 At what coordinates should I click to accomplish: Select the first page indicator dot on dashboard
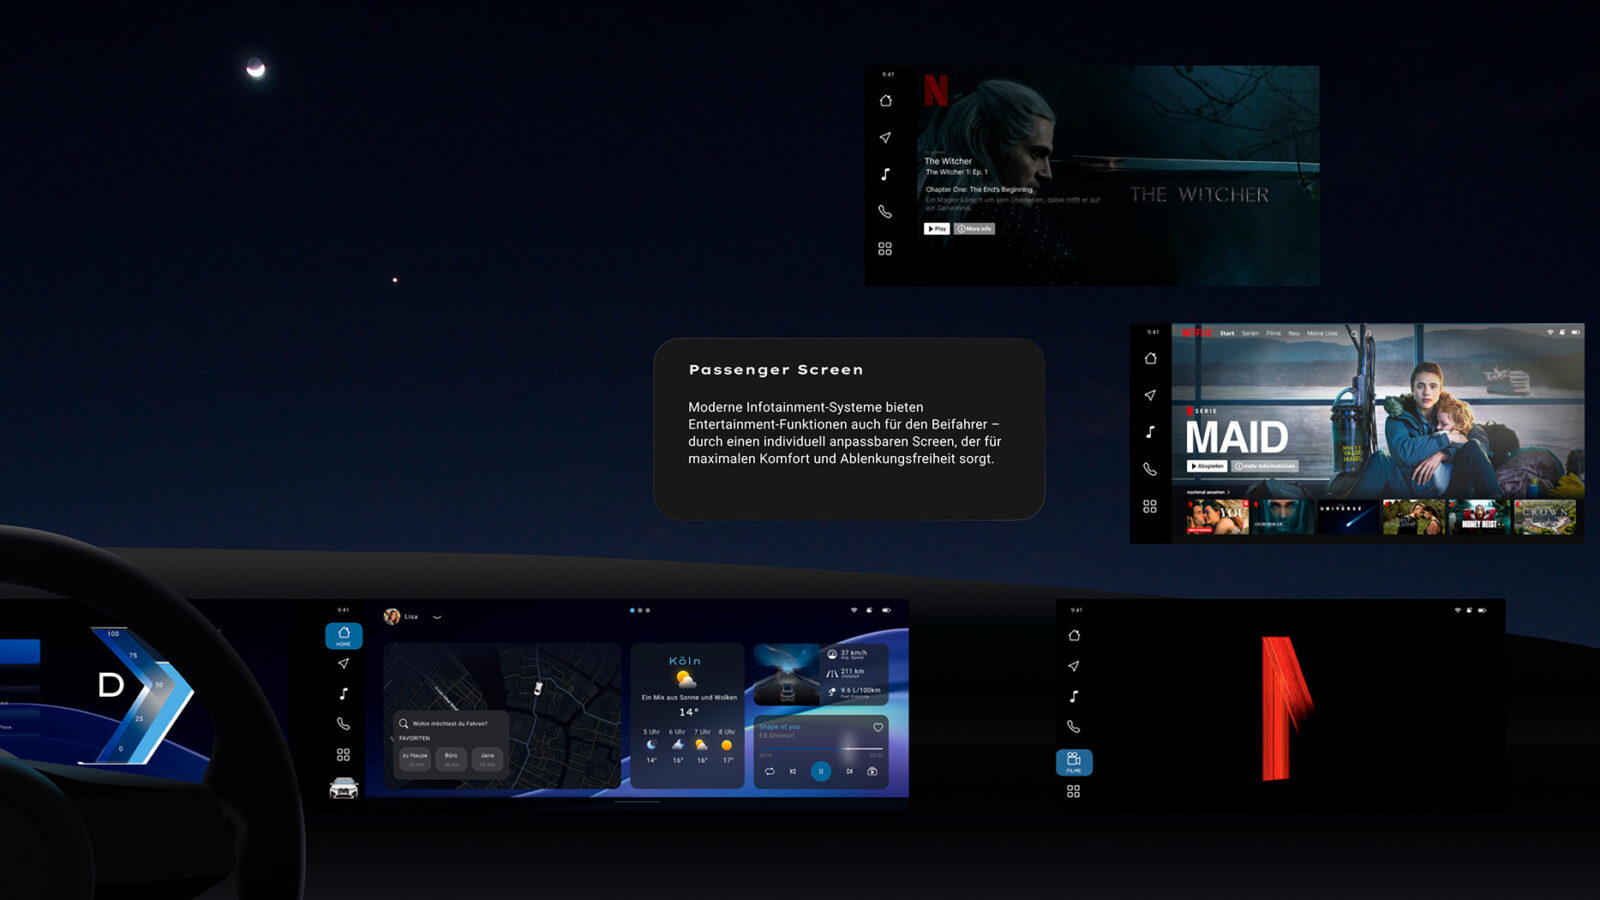[x=632, y=610]
